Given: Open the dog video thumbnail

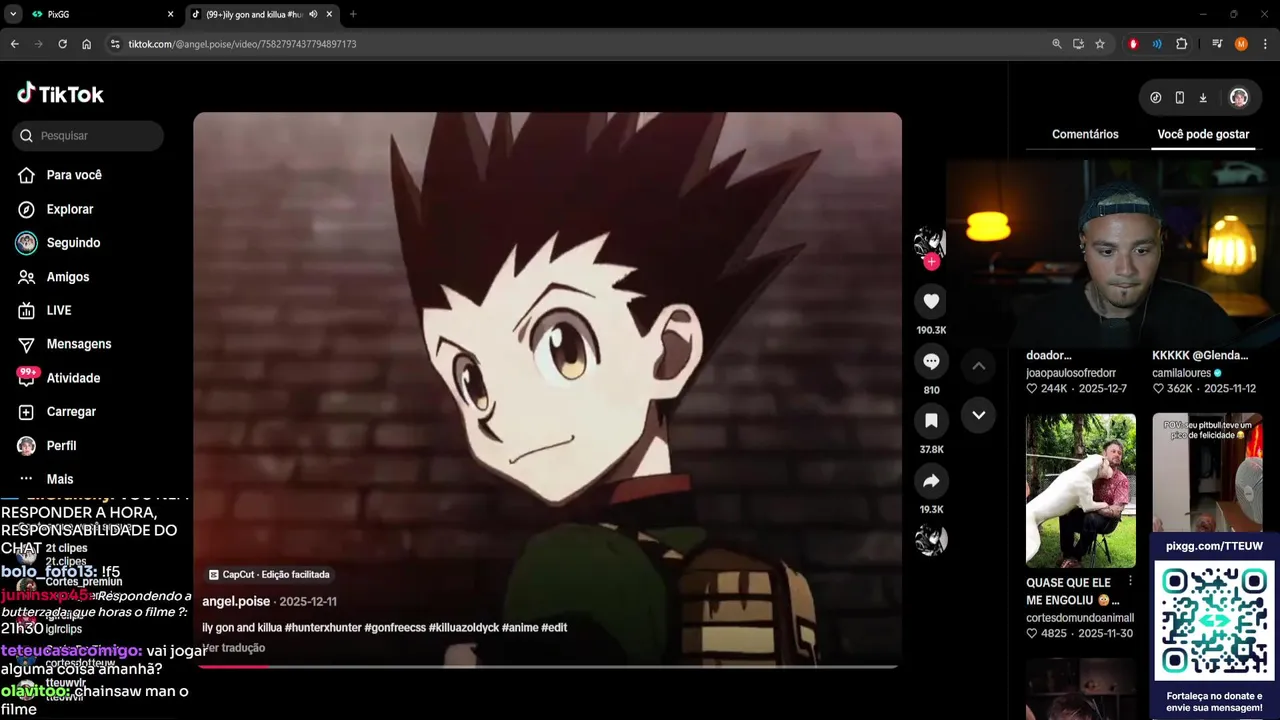Looking at the screenshot, I should click(x=1081, y=491).
